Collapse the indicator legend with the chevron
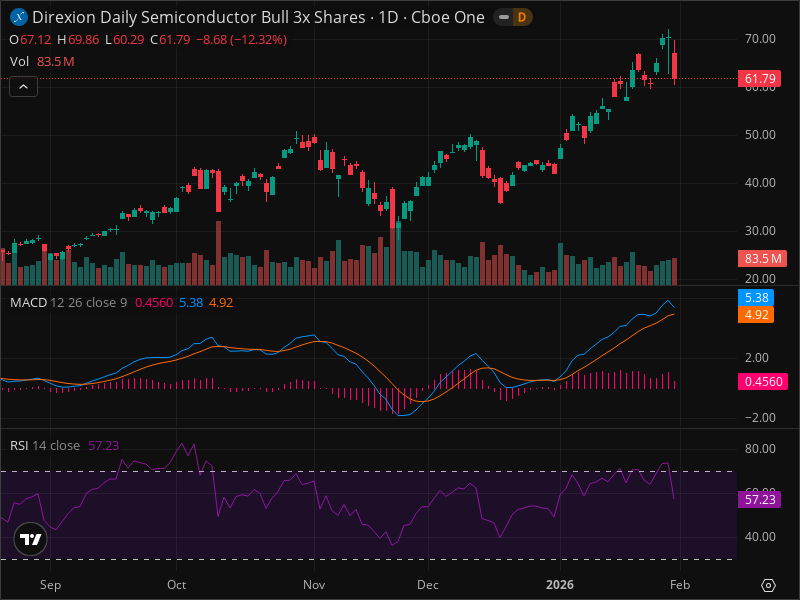The image size is (800, 600). [23, 87]
